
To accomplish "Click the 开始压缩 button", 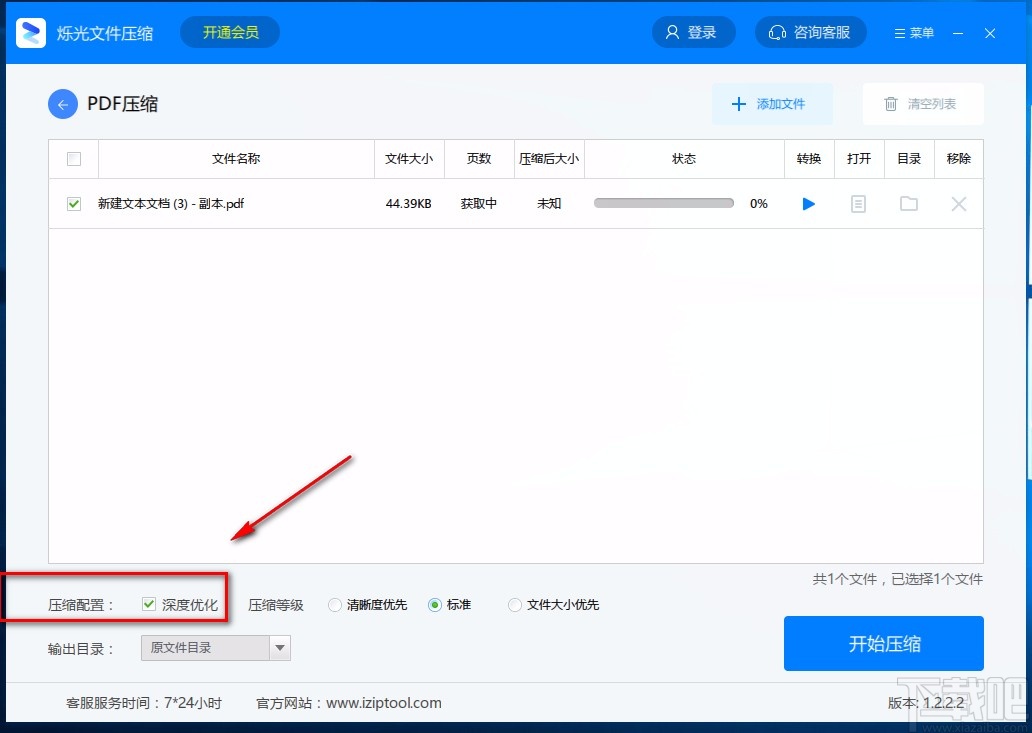I will 883,644.
